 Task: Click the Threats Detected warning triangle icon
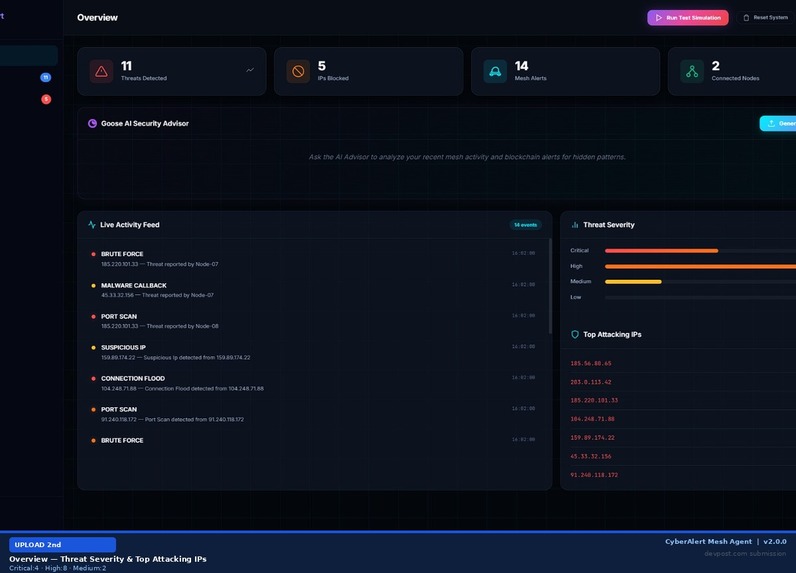coord(102,72)
